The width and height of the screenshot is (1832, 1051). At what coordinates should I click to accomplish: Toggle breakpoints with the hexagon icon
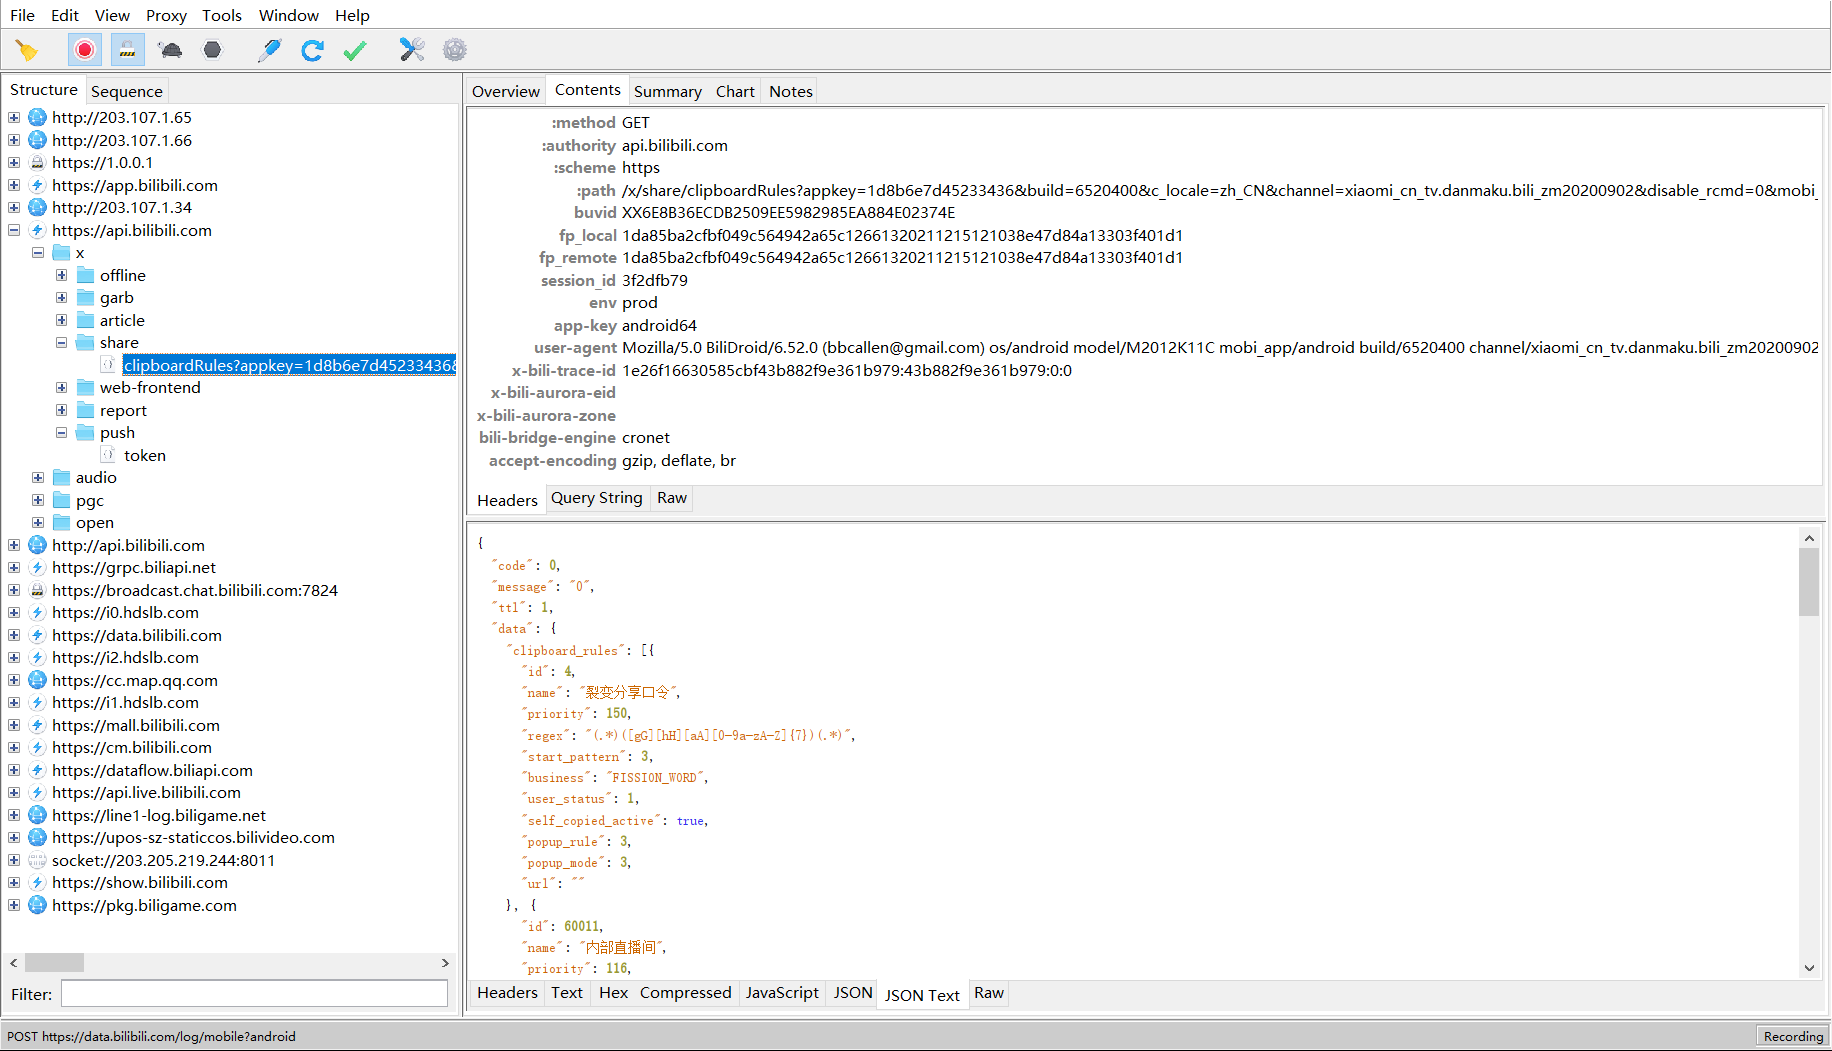point(212,50)
